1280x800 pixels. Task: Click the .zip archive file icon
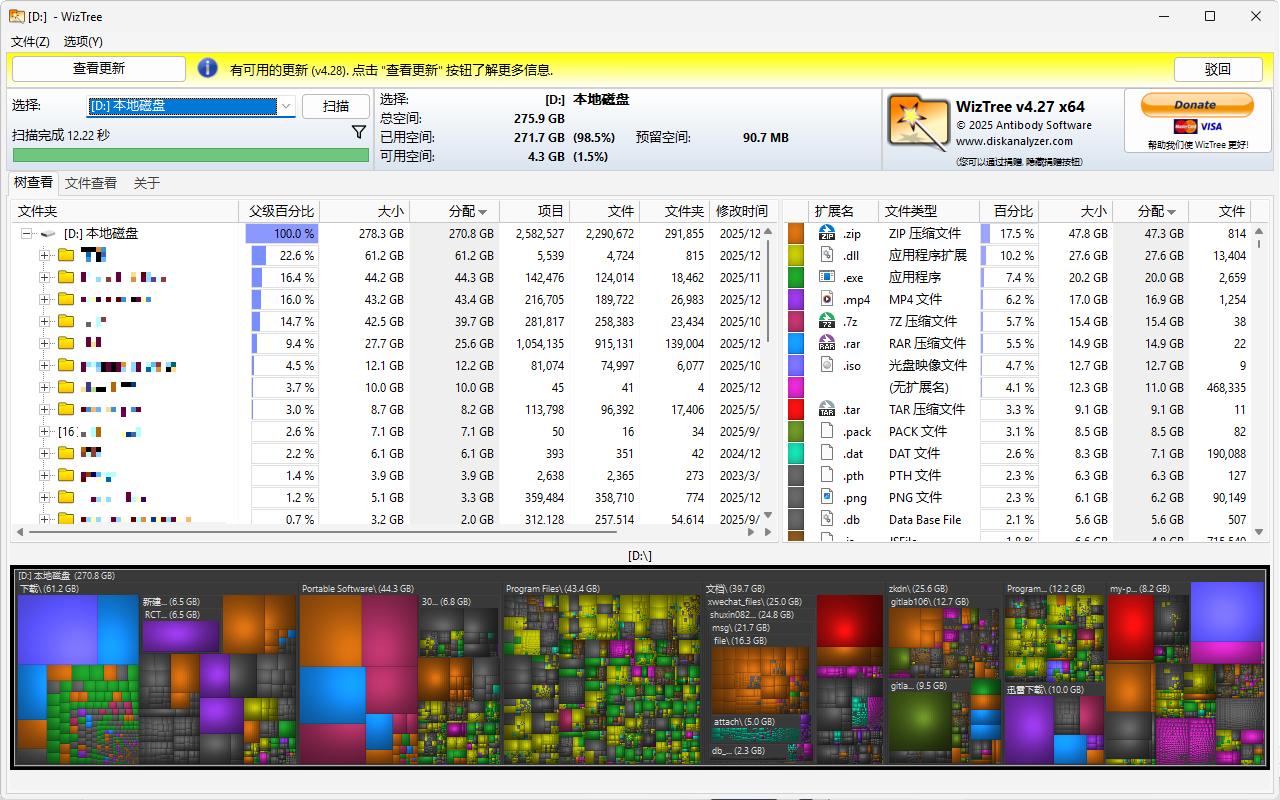click(x=827, y=233)
